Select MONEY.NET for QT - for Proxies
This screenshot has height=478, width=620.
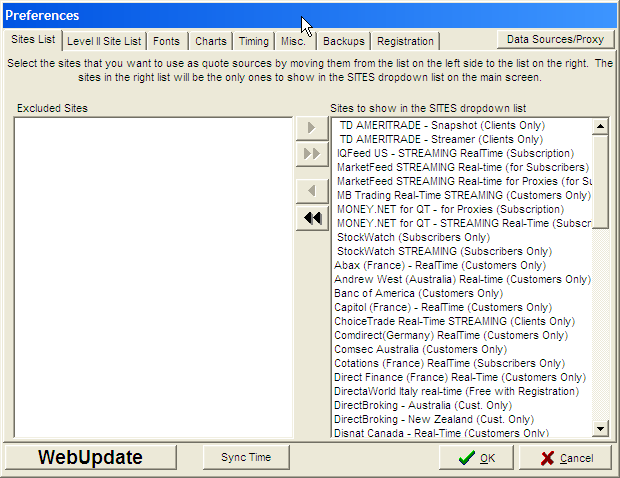[461, 209]
